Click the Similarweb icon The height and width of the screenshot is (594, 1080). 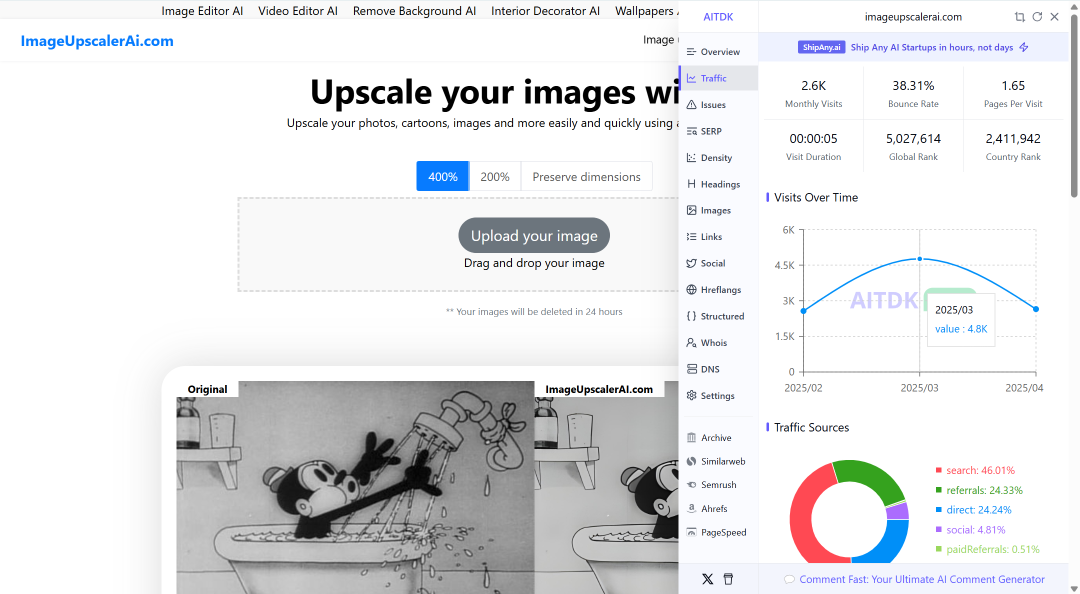692,461
